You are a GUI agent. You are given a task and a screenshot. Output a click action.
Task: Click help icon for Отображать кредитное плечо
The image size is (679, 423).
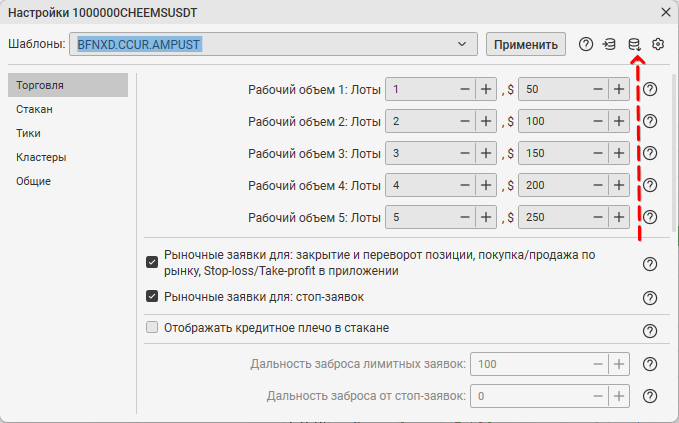(649, 330)
